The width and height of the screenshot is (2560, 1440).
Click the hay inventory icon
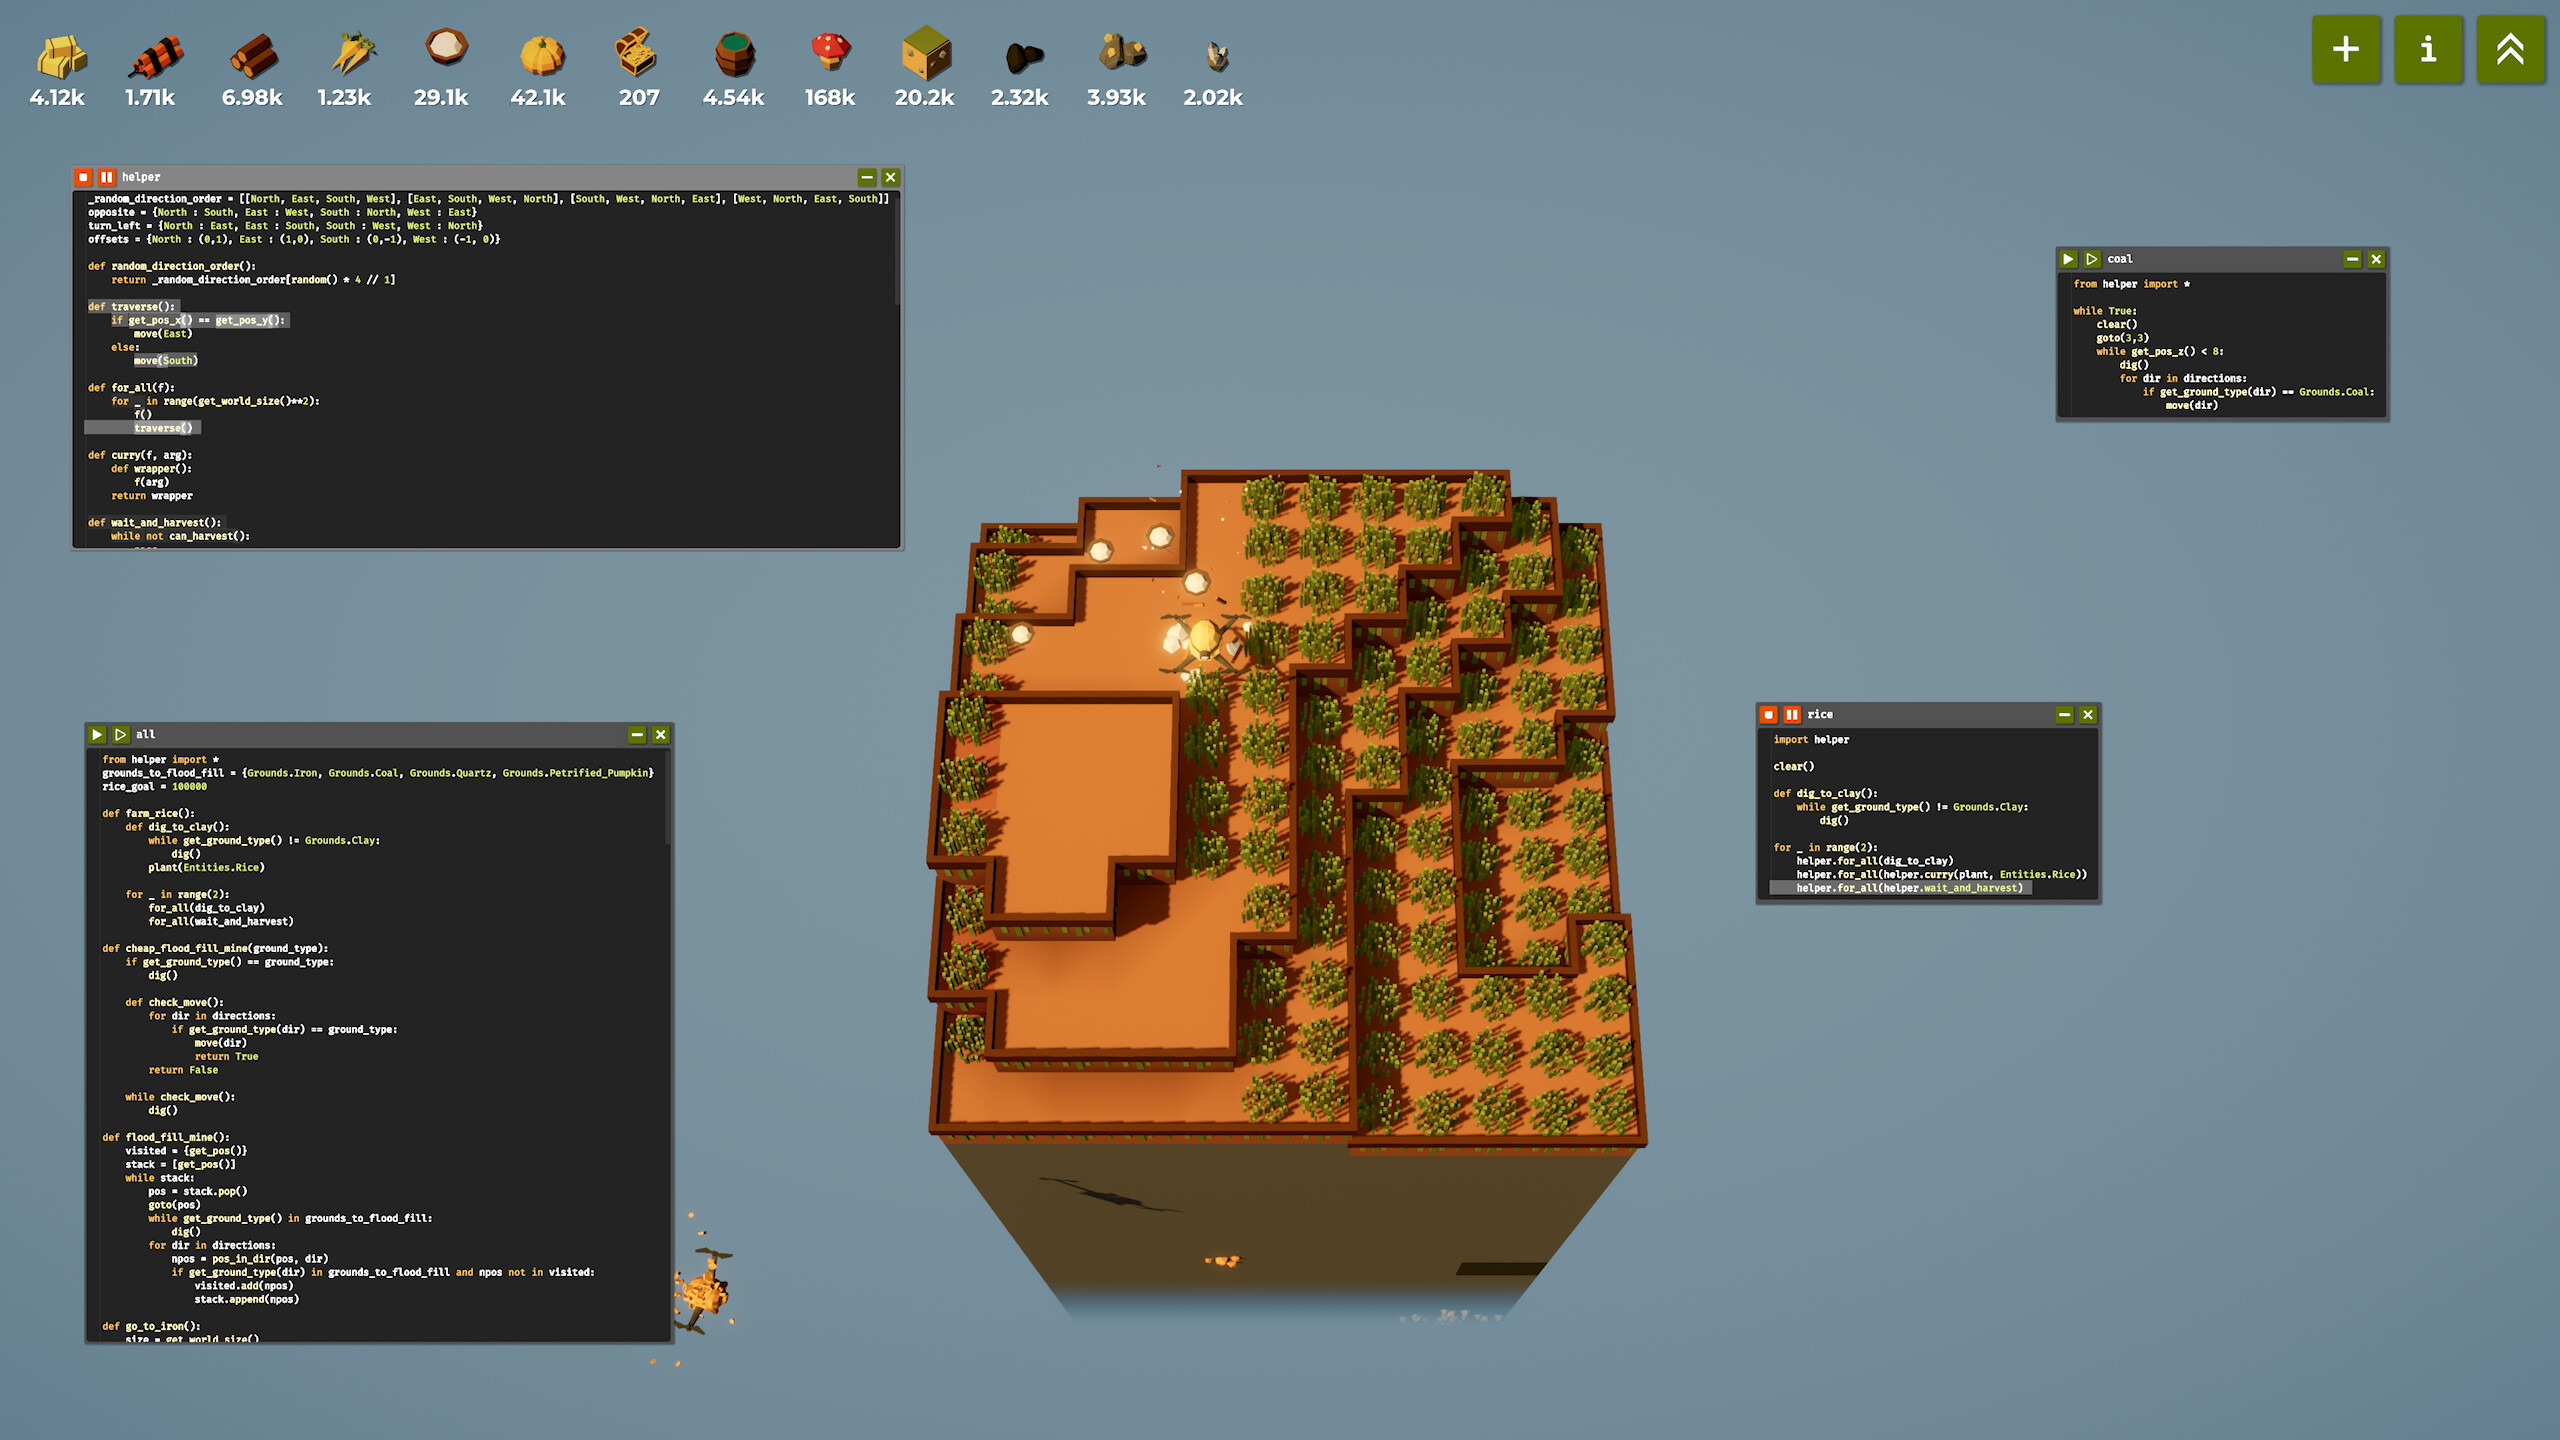coord(61,55)
